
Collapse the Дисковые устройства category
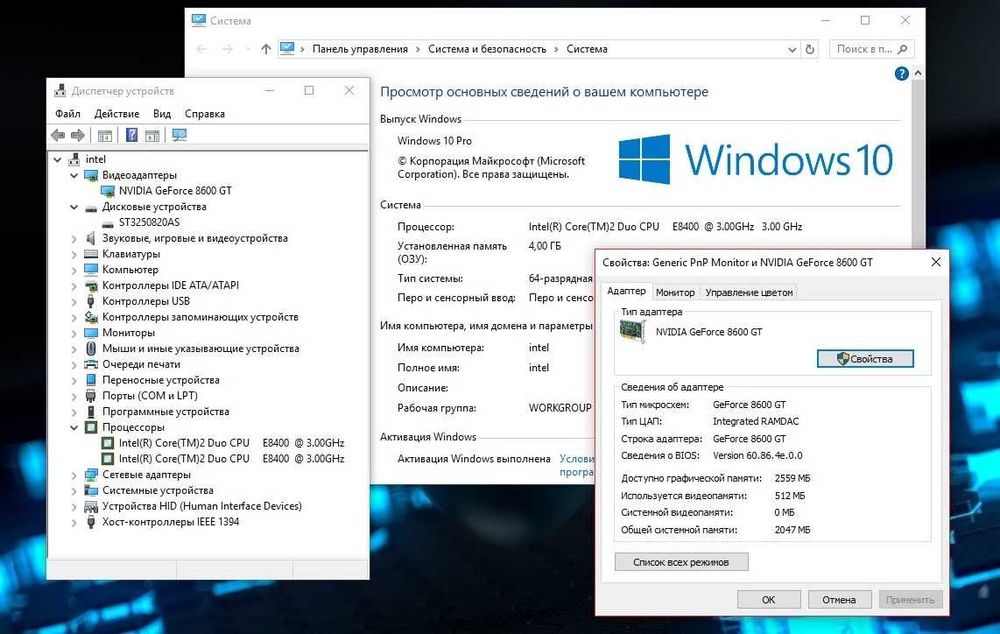coord(74,207)
